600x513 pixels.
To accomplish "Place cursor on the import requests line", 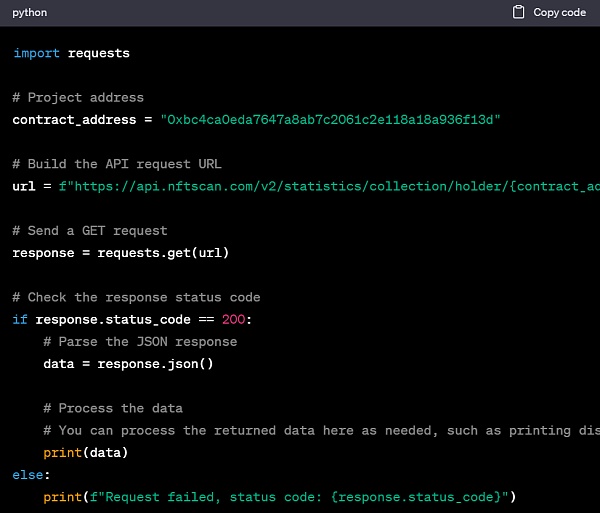I will (71, 53).
